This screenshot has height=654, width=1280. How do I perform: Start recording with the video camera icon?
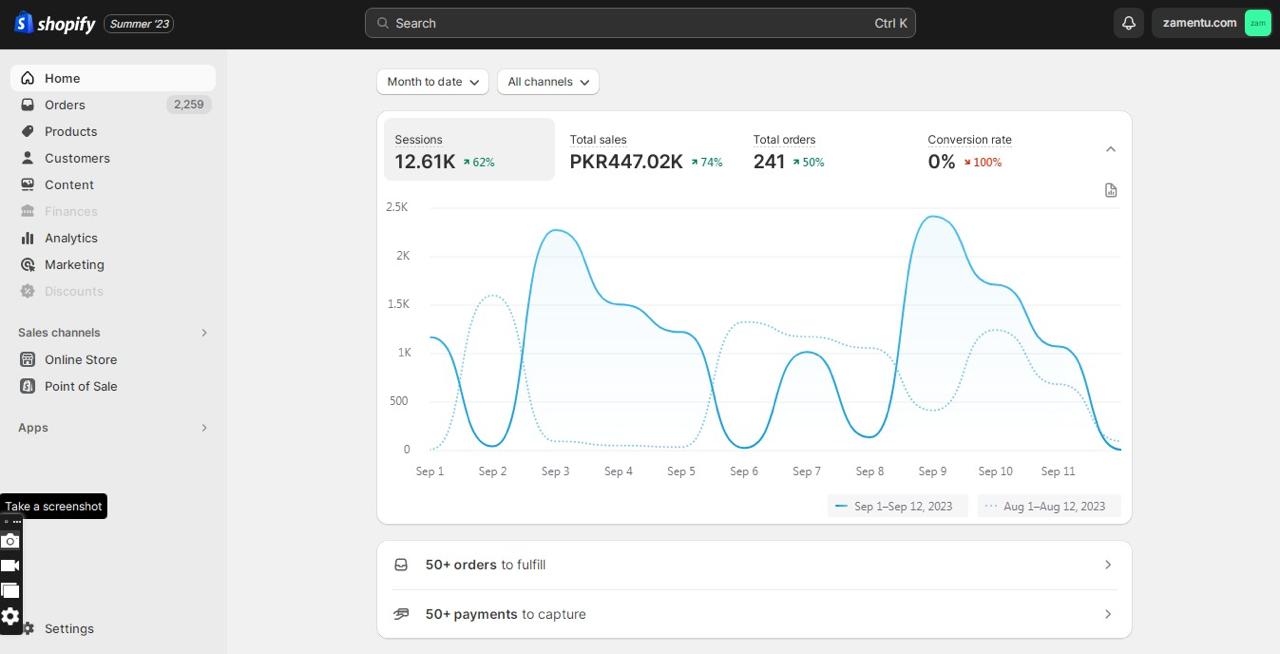[x=10, y=566]
